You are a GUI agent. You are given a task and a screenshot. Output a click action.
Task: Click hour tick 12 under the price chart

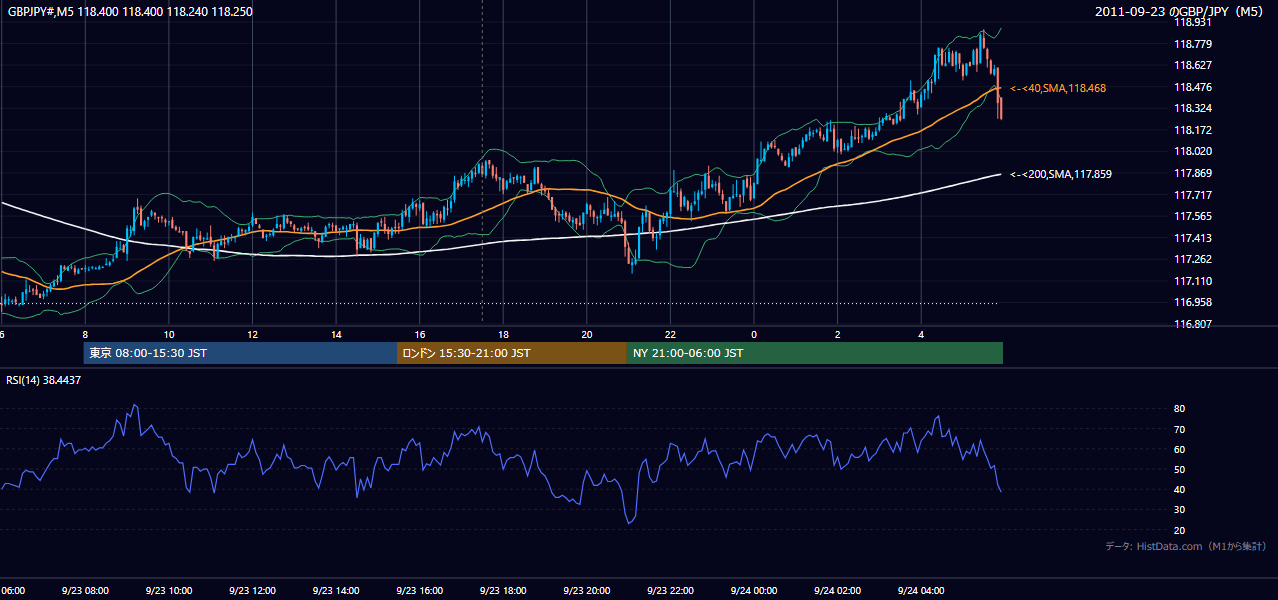(x=252, y=334)
